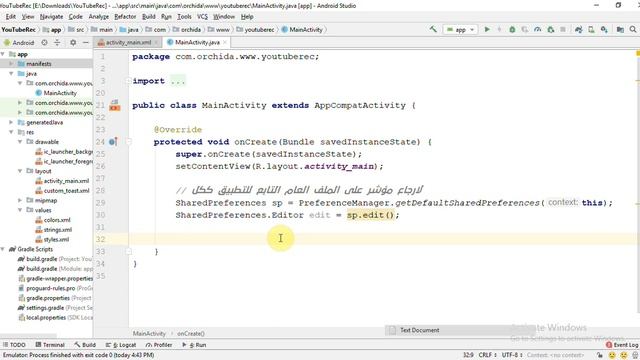640x360 pixels.
Task: Sync project with Gradle files icon
Action: [x=578, y=29]
